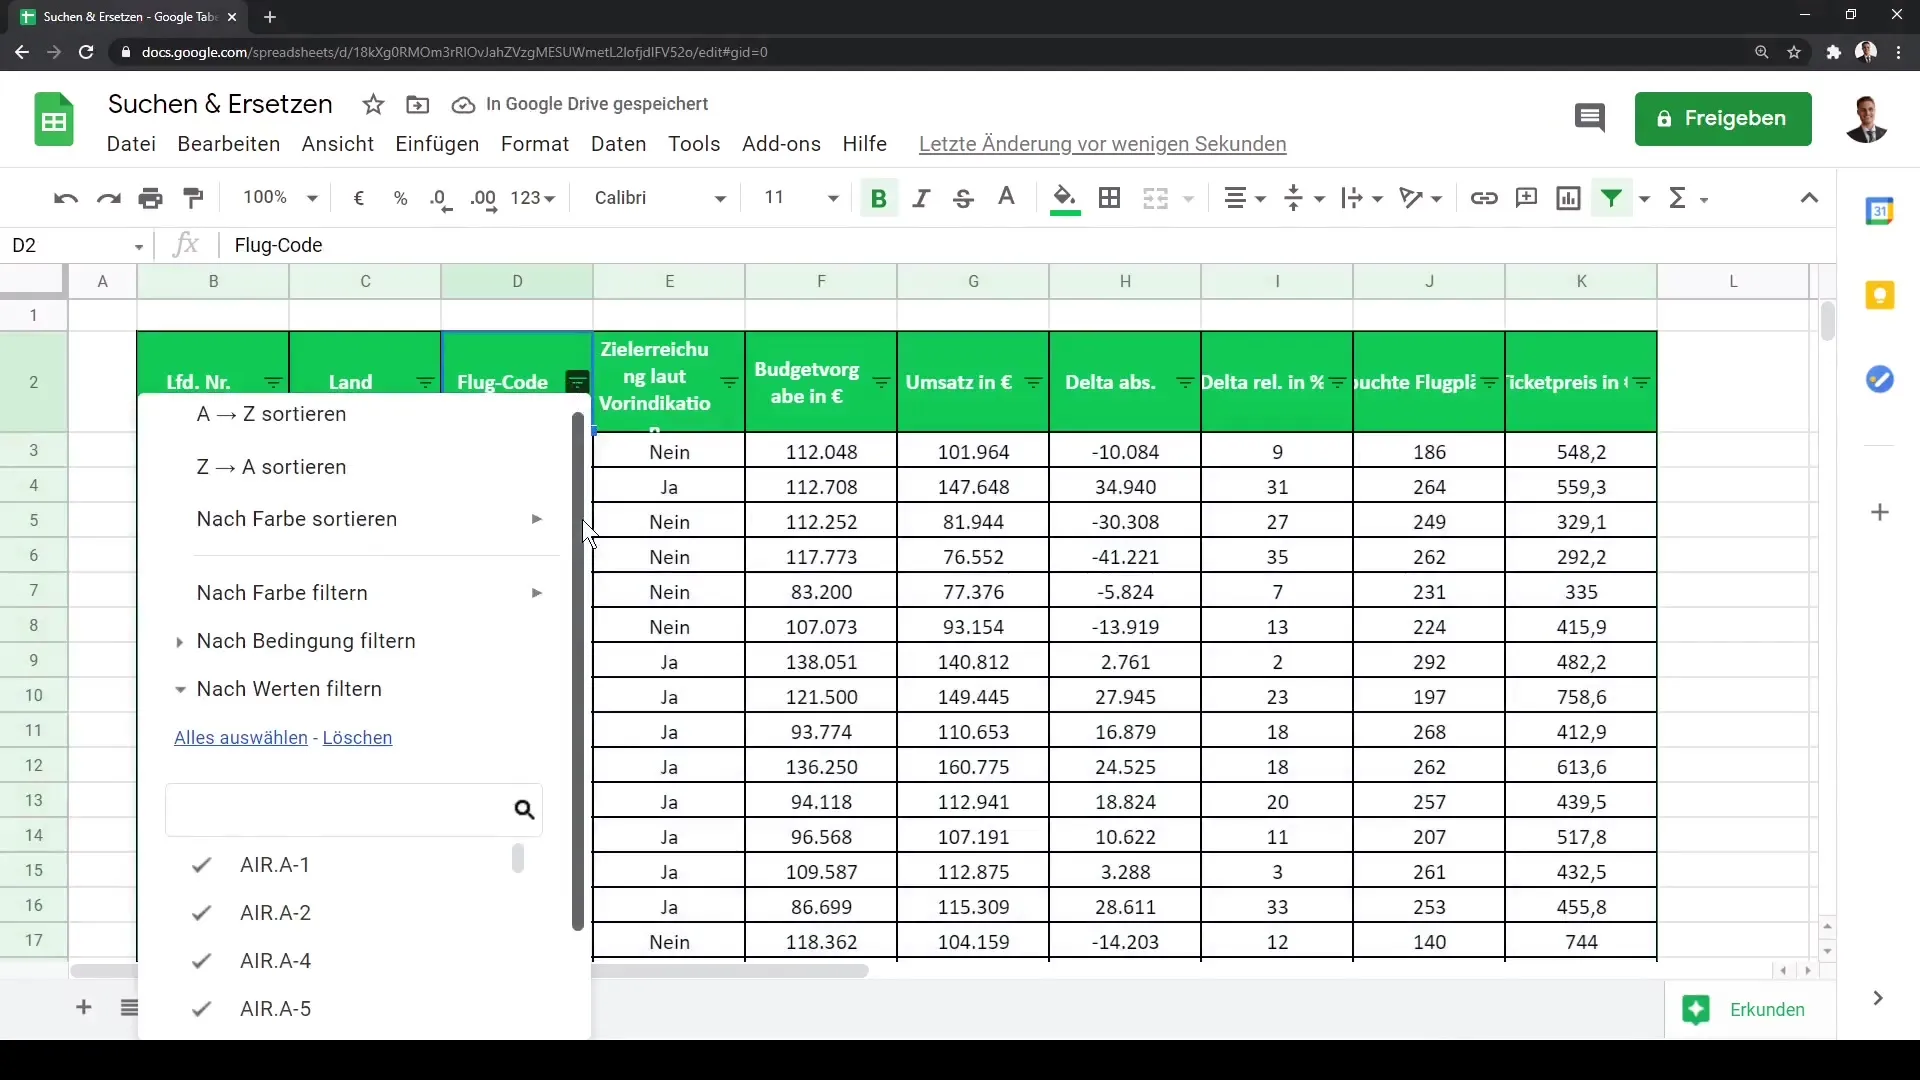This screenshot has height=1080, width=1920.
Task: Choose A → Z sortieren
Action: (x=271, y=414)
